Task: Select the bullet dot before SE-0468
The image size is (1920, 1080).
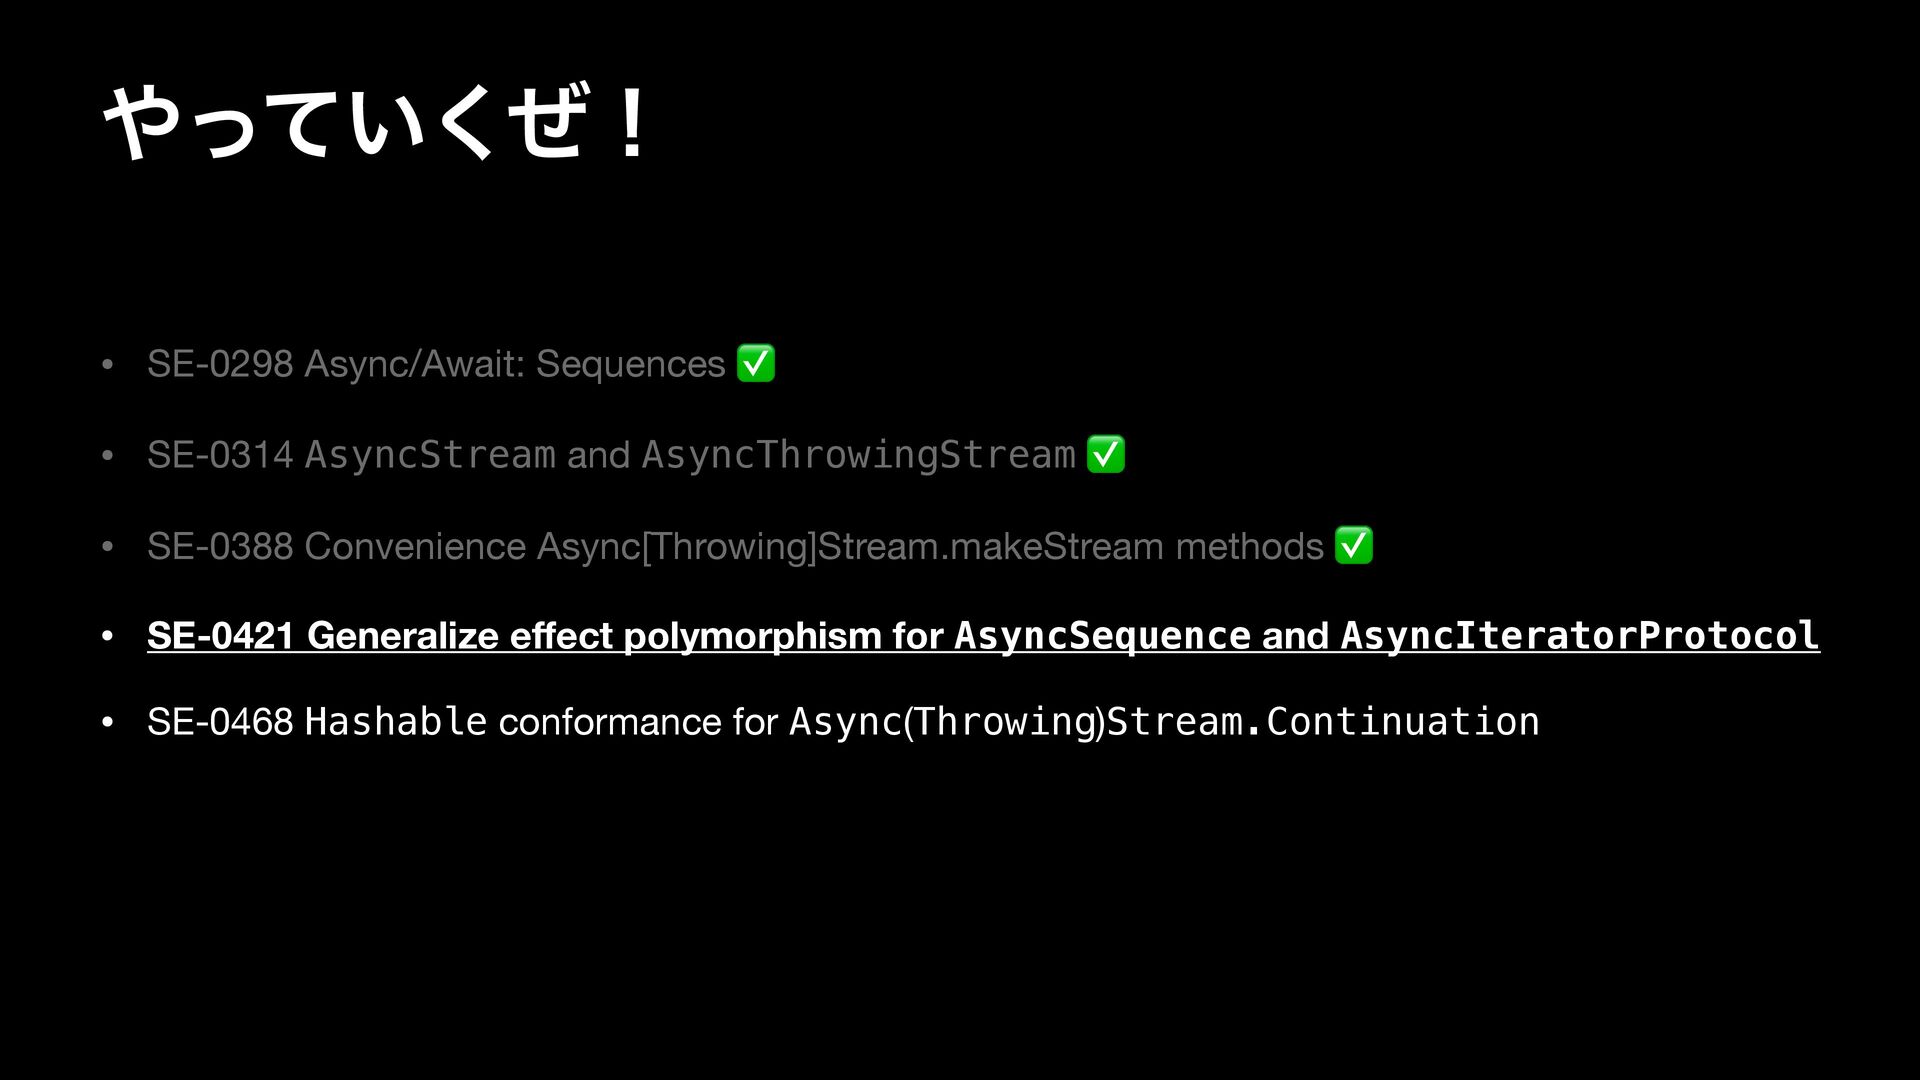Action: [107, 722]
